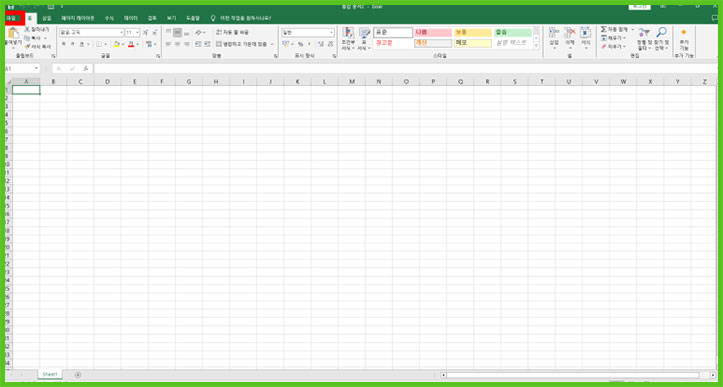Switch to the Insert ribbon tab
This screenshot has height=387, width=723.
[x=47, y=18]
